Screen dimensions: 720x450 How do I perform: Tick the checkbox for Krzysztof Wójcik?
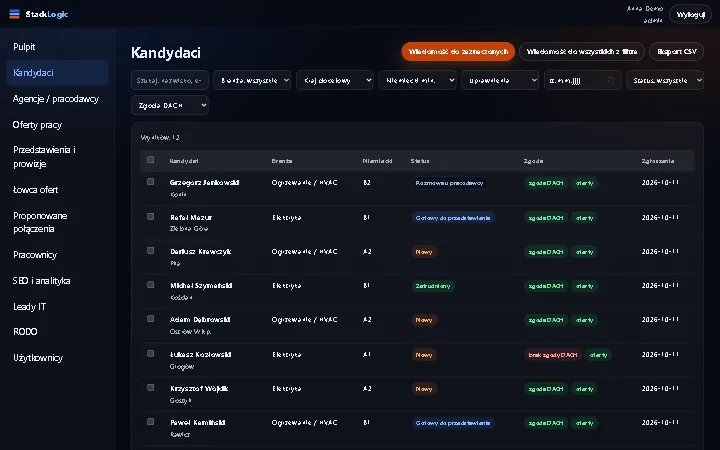150,388
